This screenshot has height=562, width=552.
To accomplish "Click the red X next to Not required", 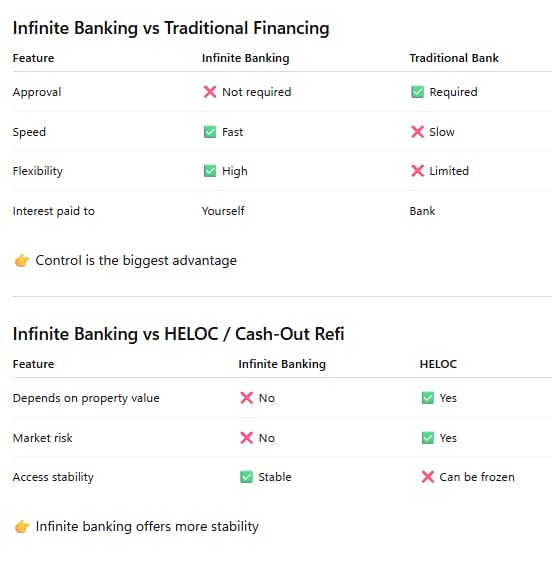I will click(210, 92).
